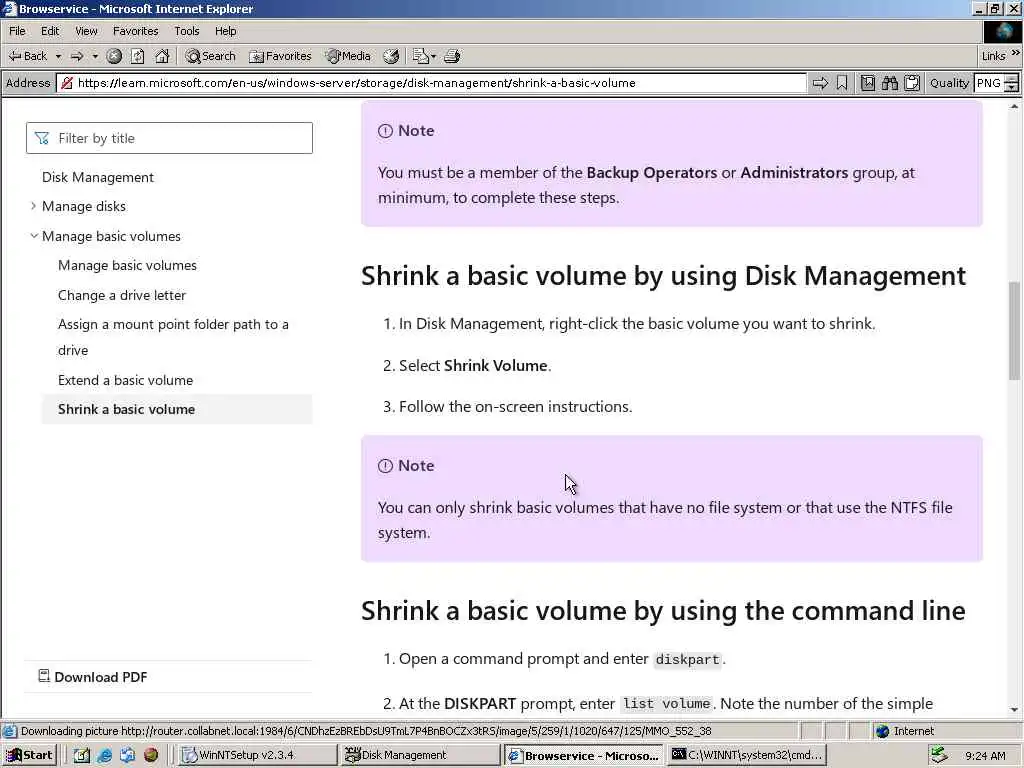Image resolution: width=1024 pixels, height=768 pixels.
Task: Click the Mail icon in toolbar
Action: click(421, 56)
